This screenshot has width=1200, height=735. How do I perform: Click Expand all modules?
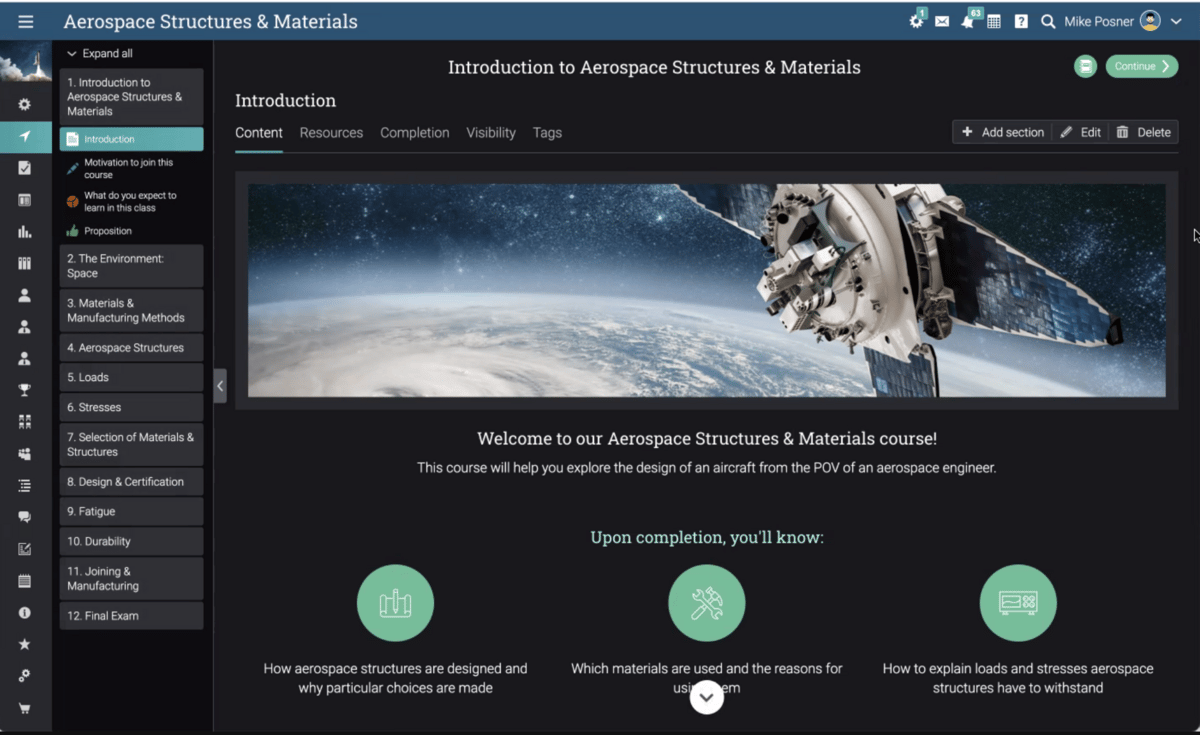[x=99, y=54]
